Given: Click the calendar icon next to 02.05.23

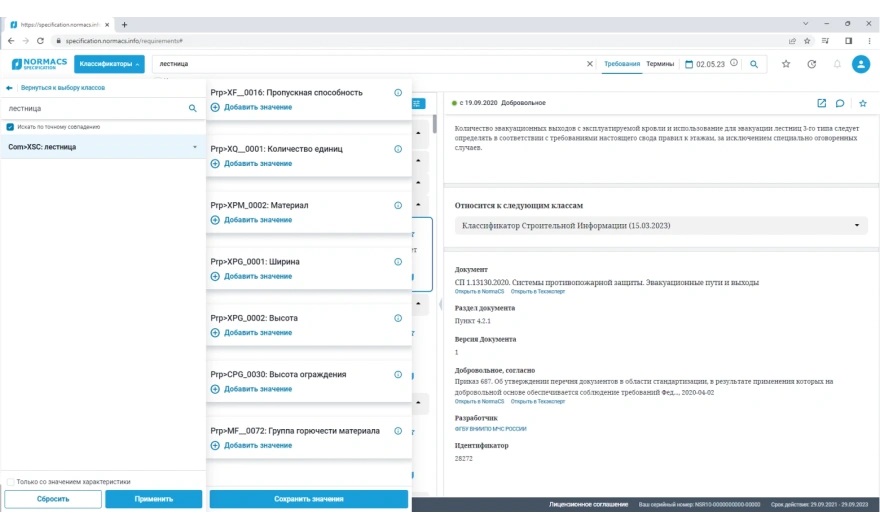Looking at the screenshot, I should pyautogui.click(x=689, y=64).
